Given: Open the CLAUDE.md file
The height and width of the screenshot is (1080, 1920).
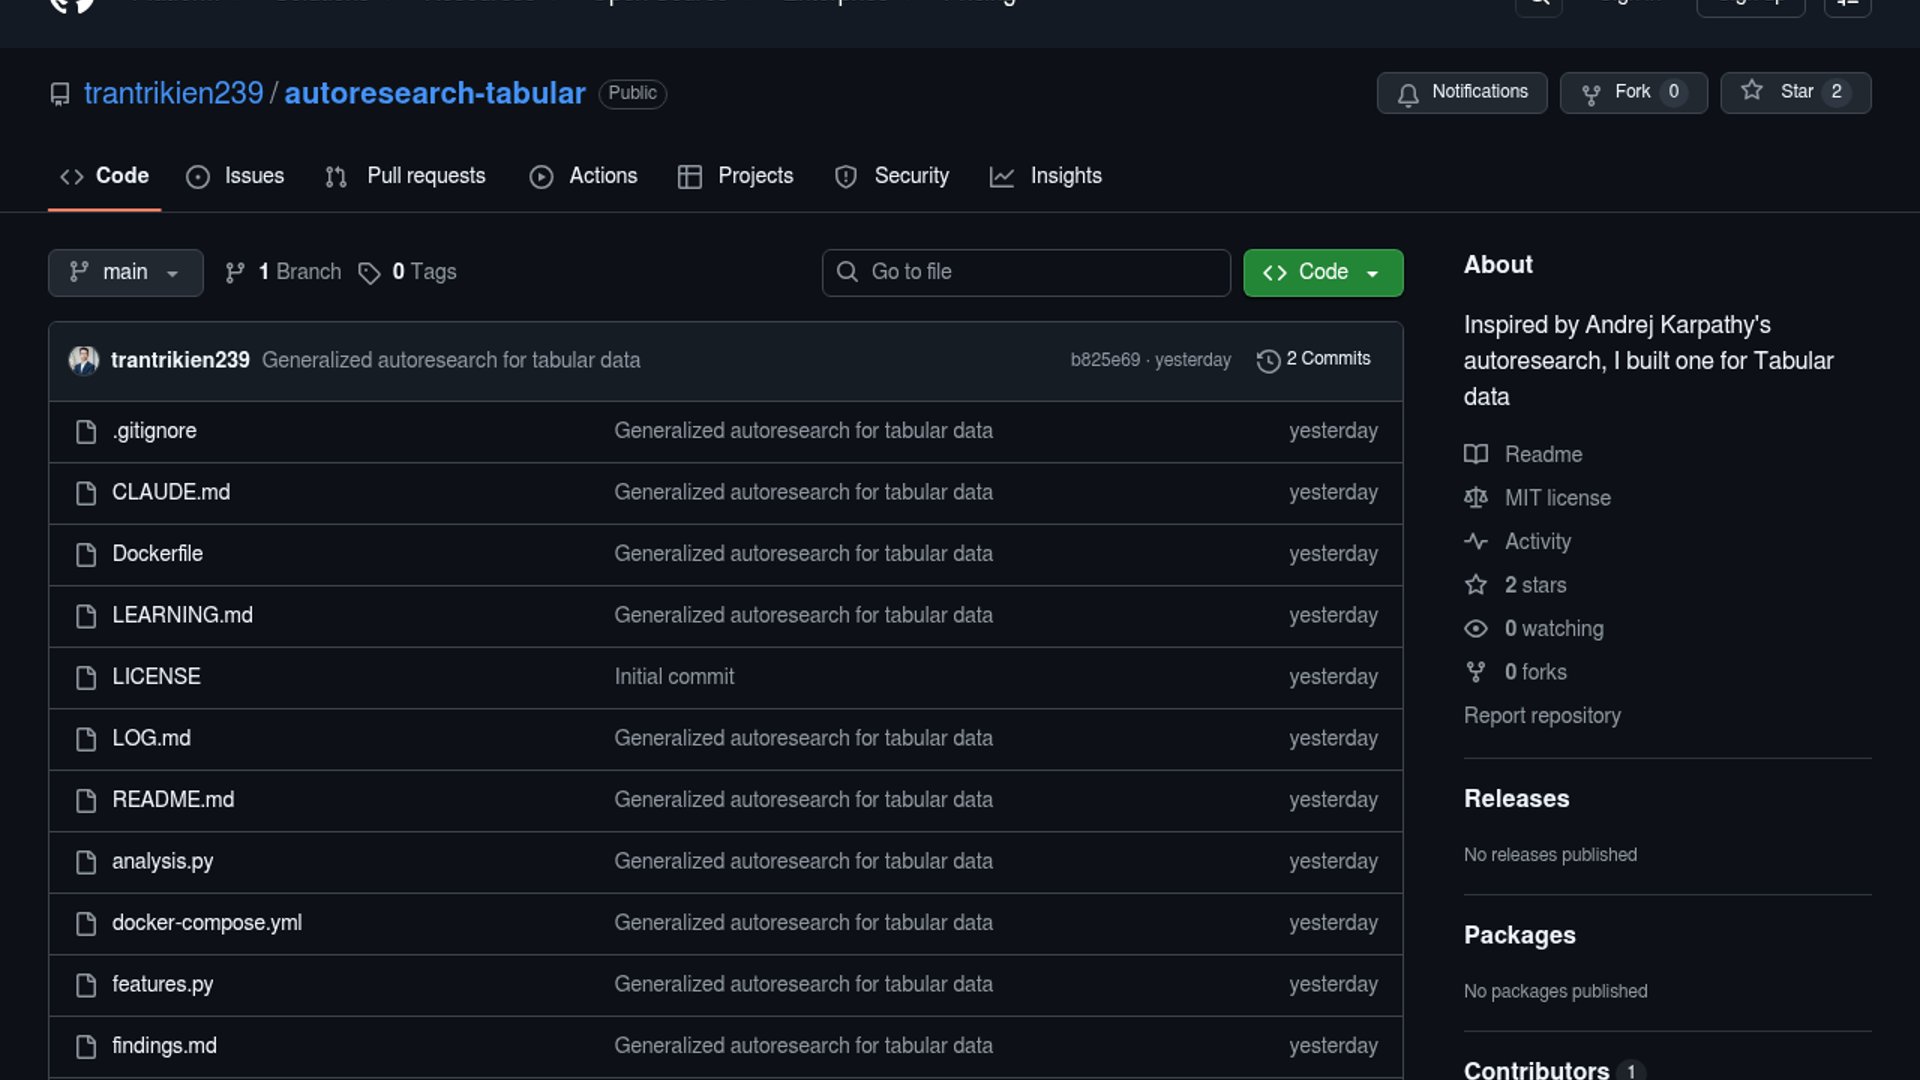Looking at the screenshot, I should [x=171, y=492].
